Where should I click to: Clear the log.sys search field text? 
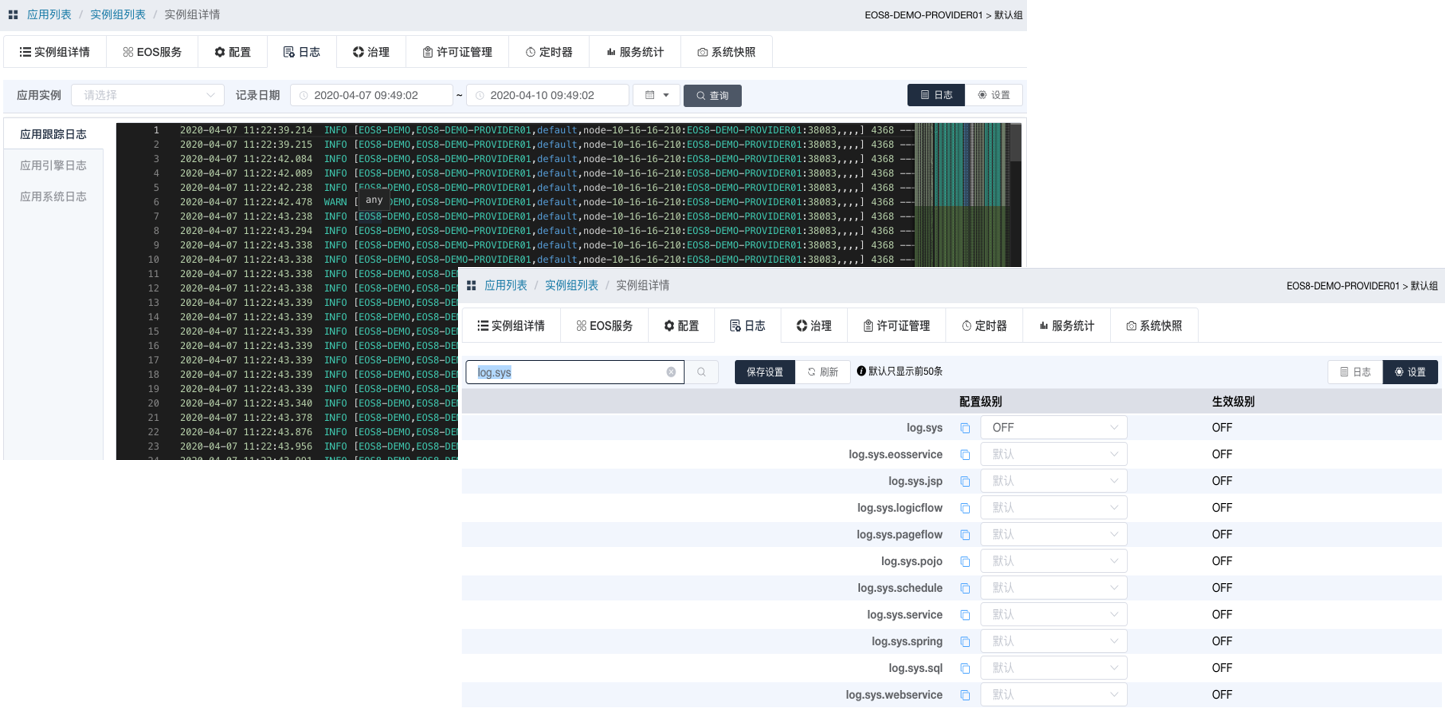(x=671, y=372)
